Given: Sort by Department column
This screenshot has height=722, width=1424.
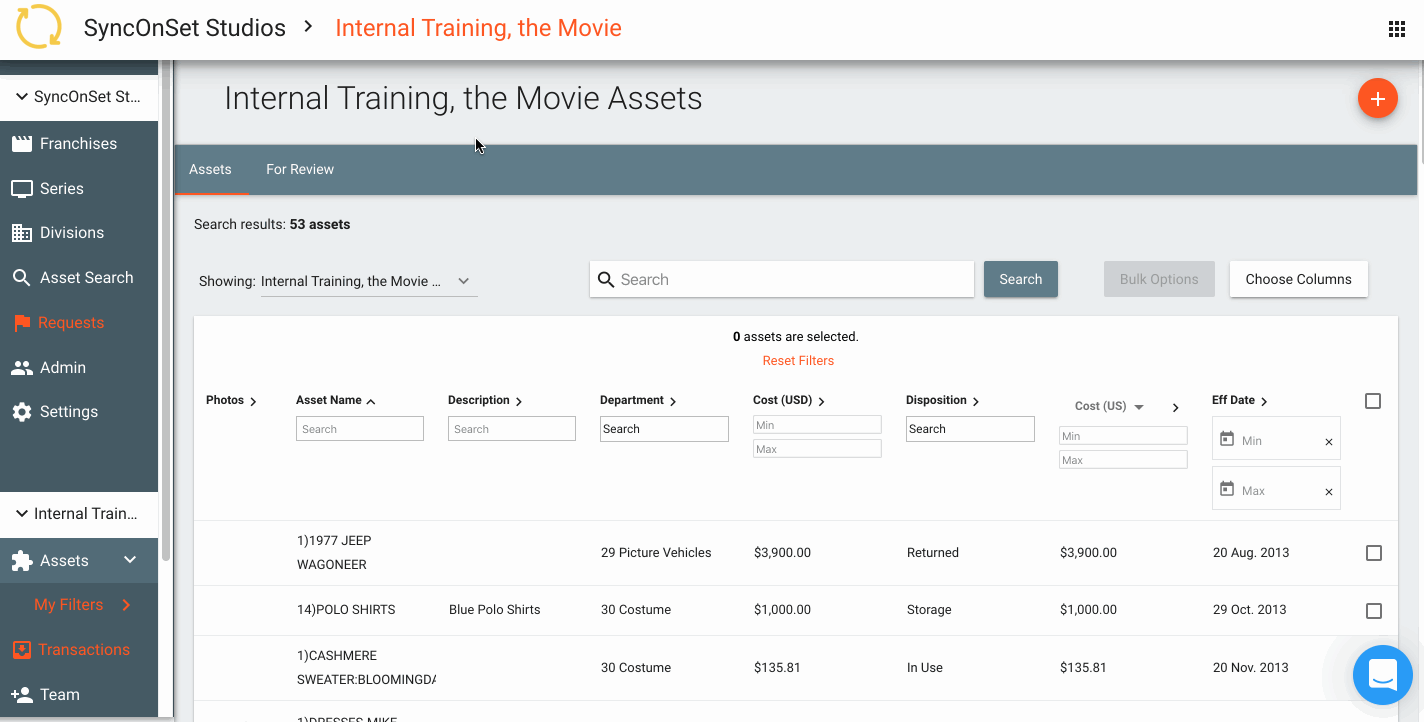Looking at the screenshot, I should point(638,400).
